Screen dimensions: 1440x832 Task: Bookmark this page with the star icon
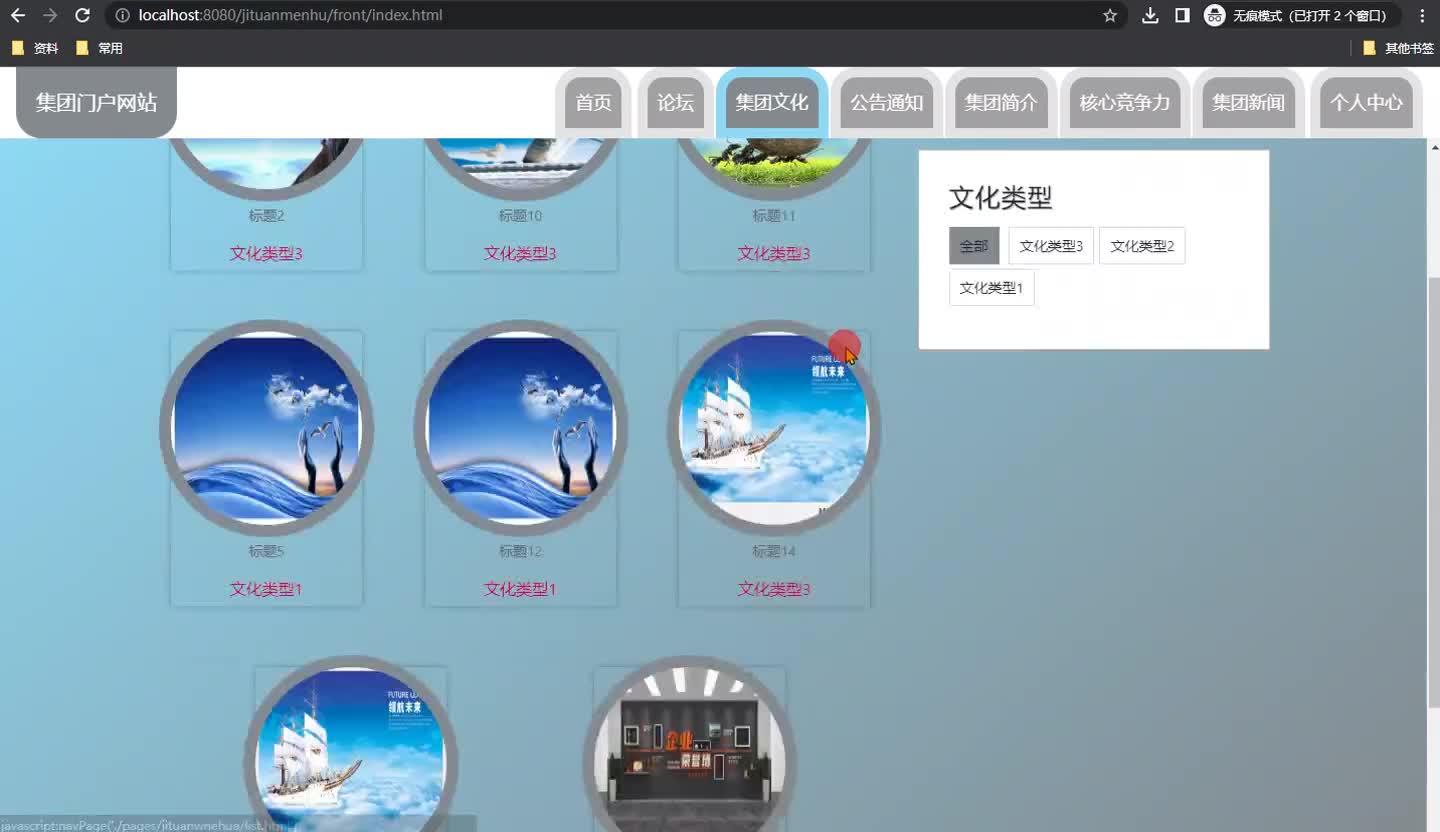1110,15
